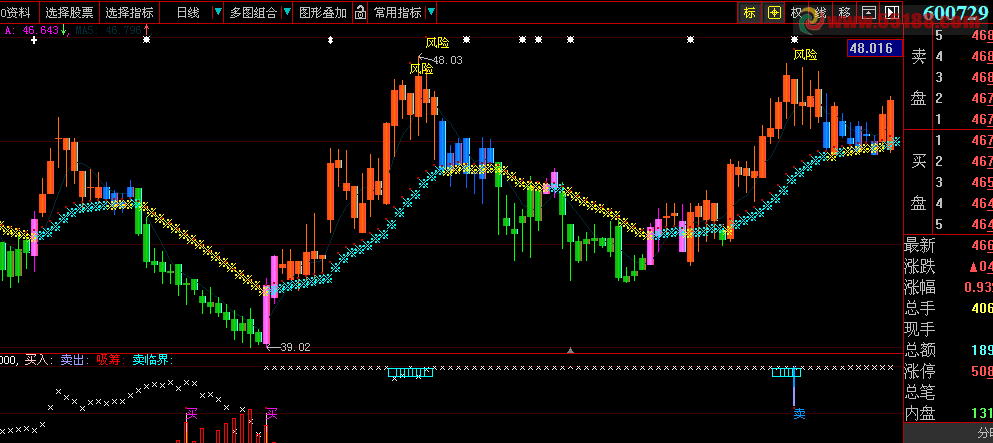Click the 总笔 total trades row

pyautogui.click(x=948, y=392)
